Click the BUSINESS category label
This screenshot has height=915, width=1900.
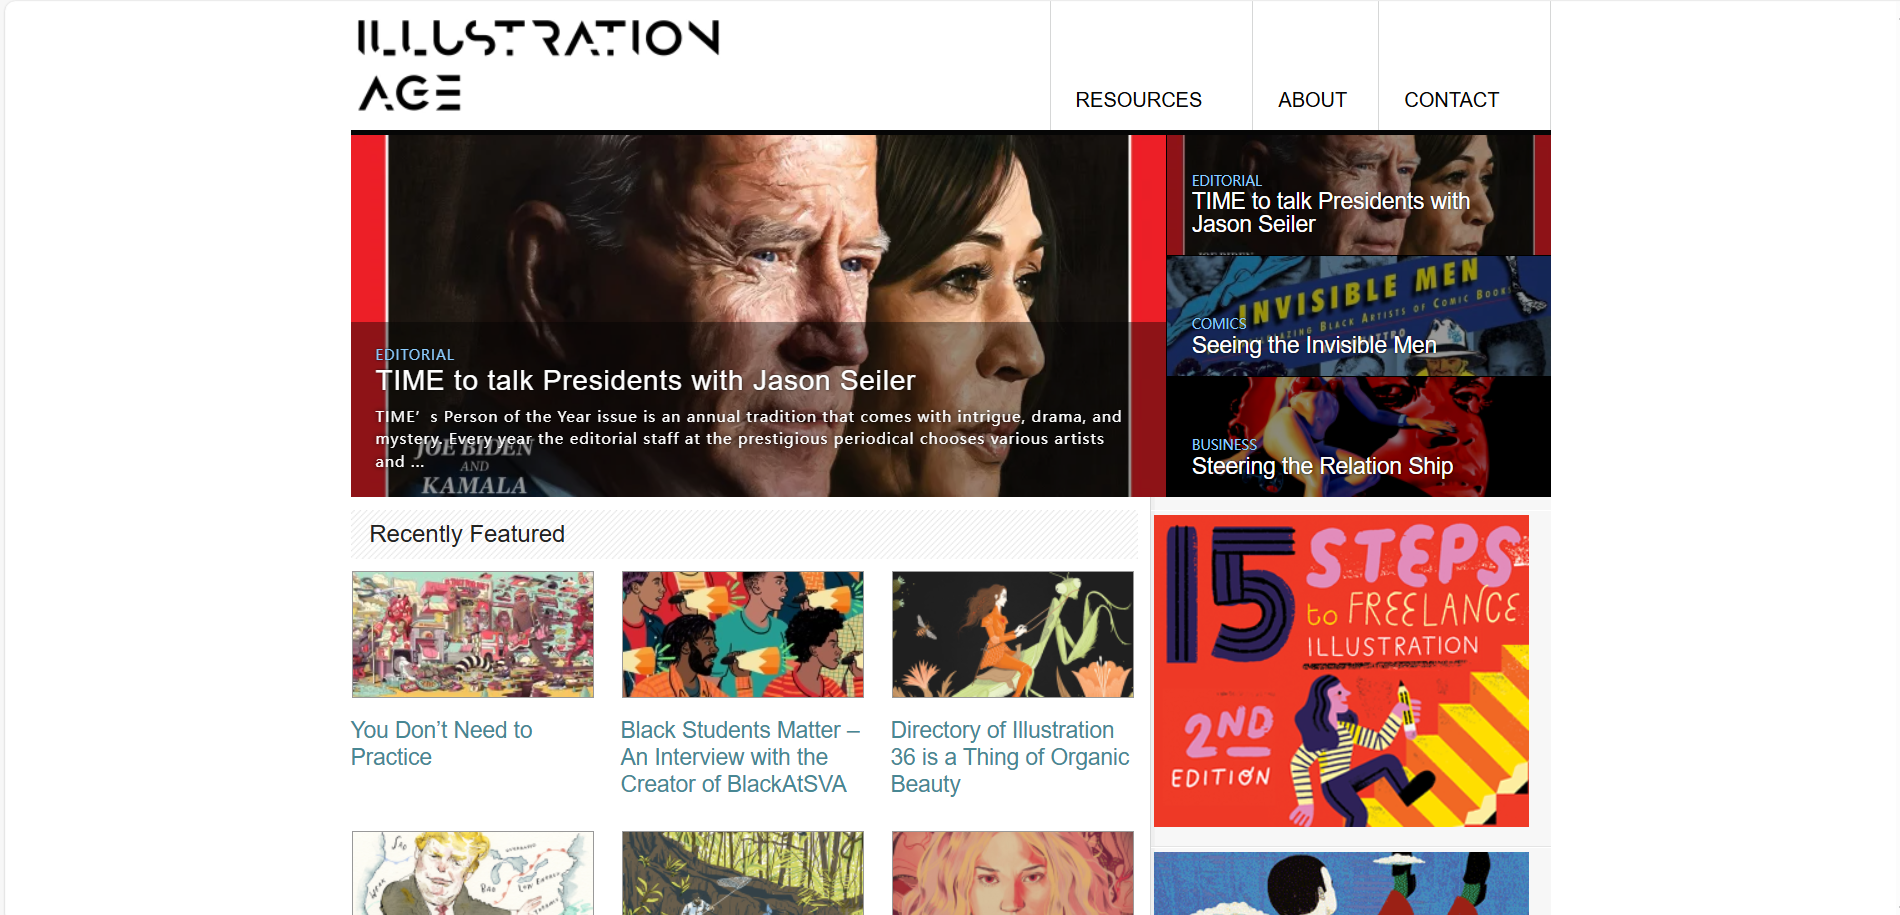pyautogui.click(x=1224, y=445)
